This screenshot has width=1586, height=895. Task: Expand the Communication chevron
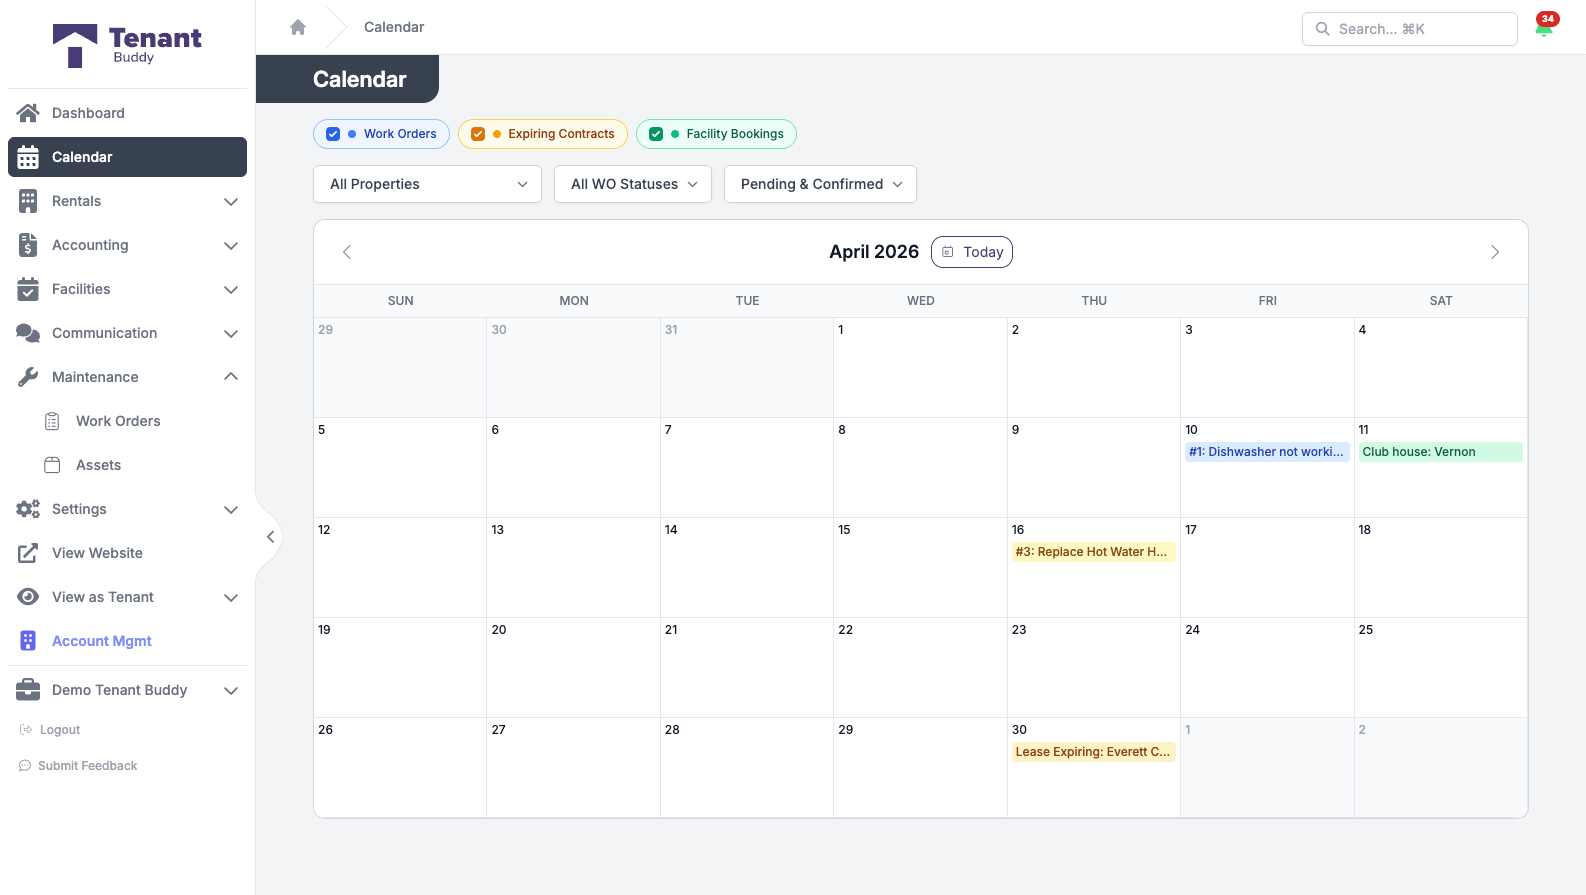point(231,333)
